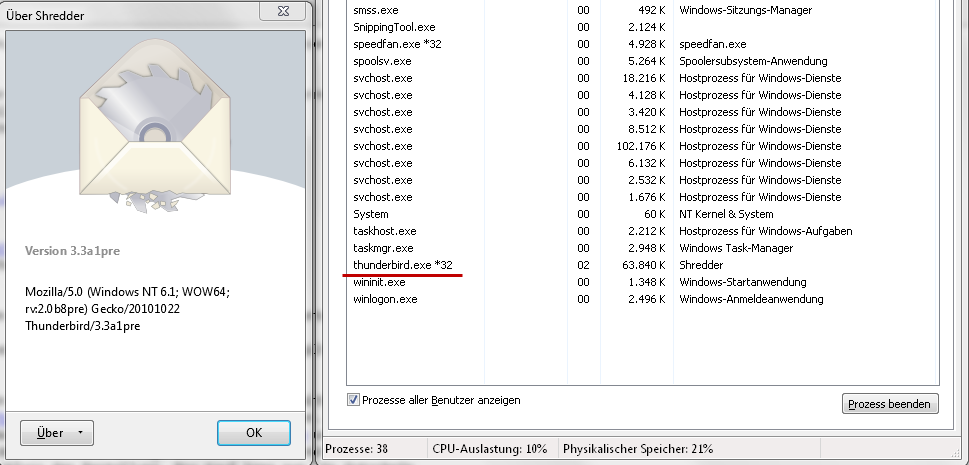Toggle 'Prozesse aller Benutzer anzeigen' checkbox
Image resolution: width=969 pixels, height=465 pixels.
[353, 400]
